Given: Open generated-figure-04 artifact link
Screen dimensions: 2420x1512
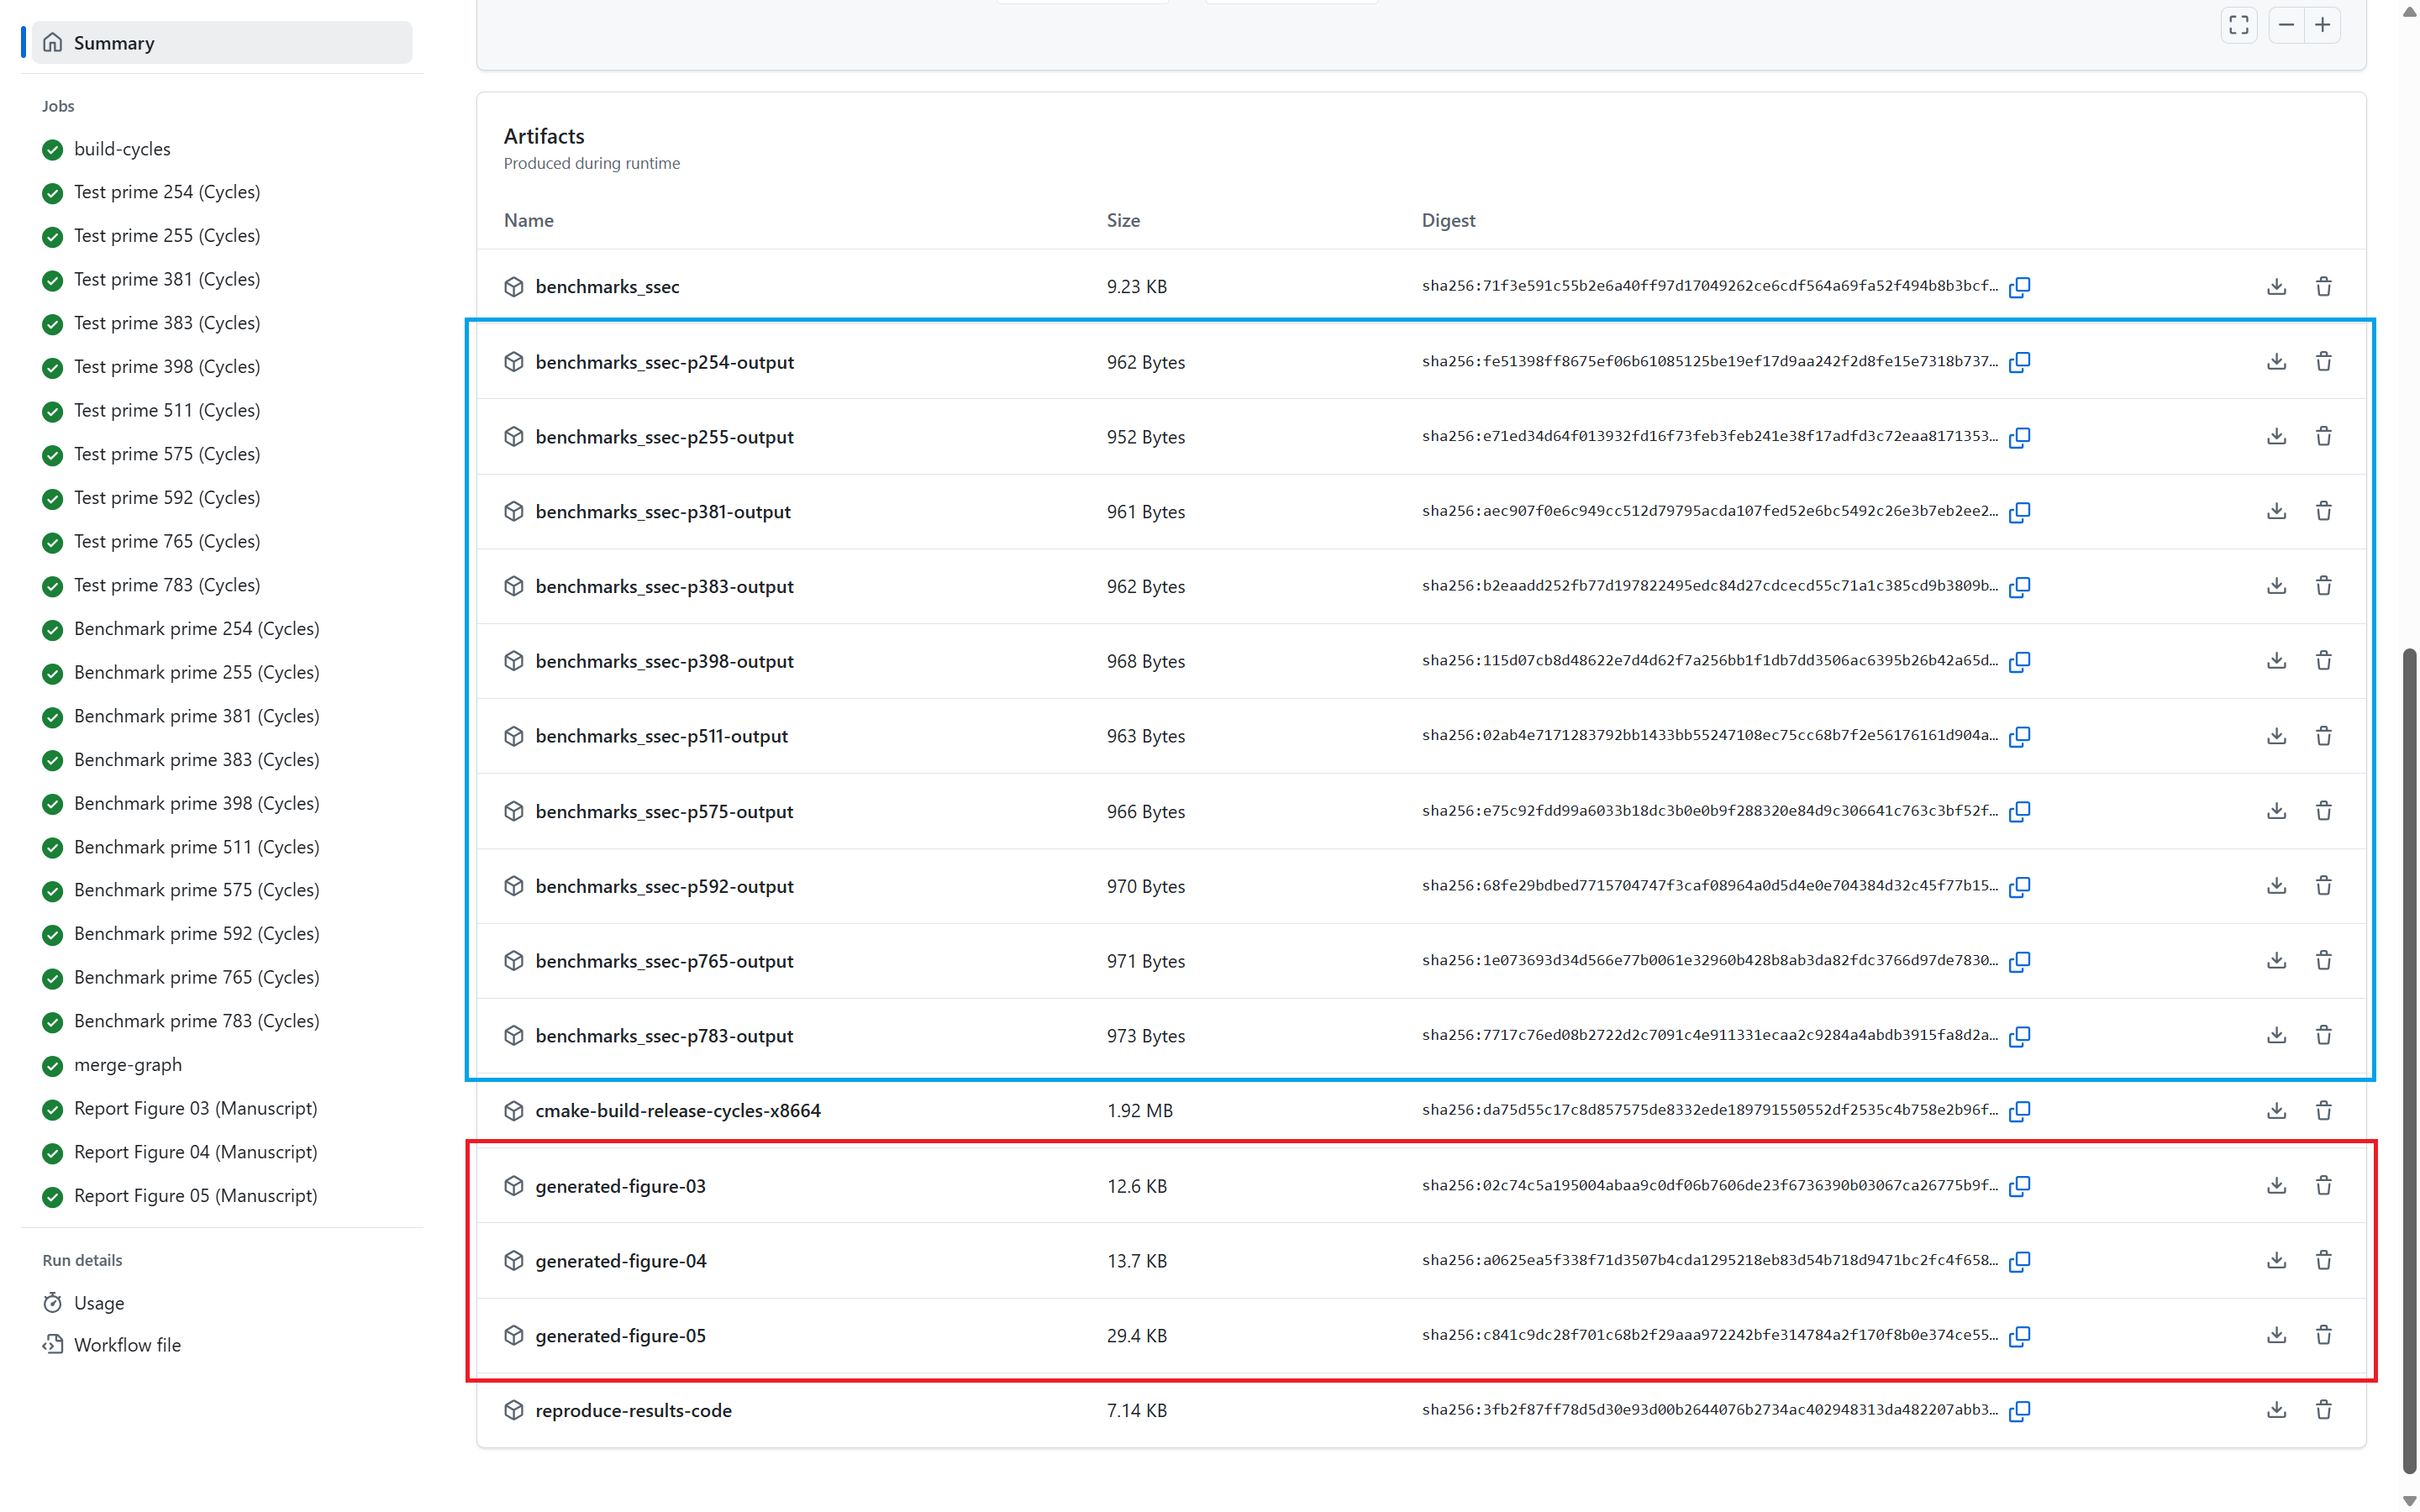Looking at the screenshot, I should click(x=621, y=1261).
